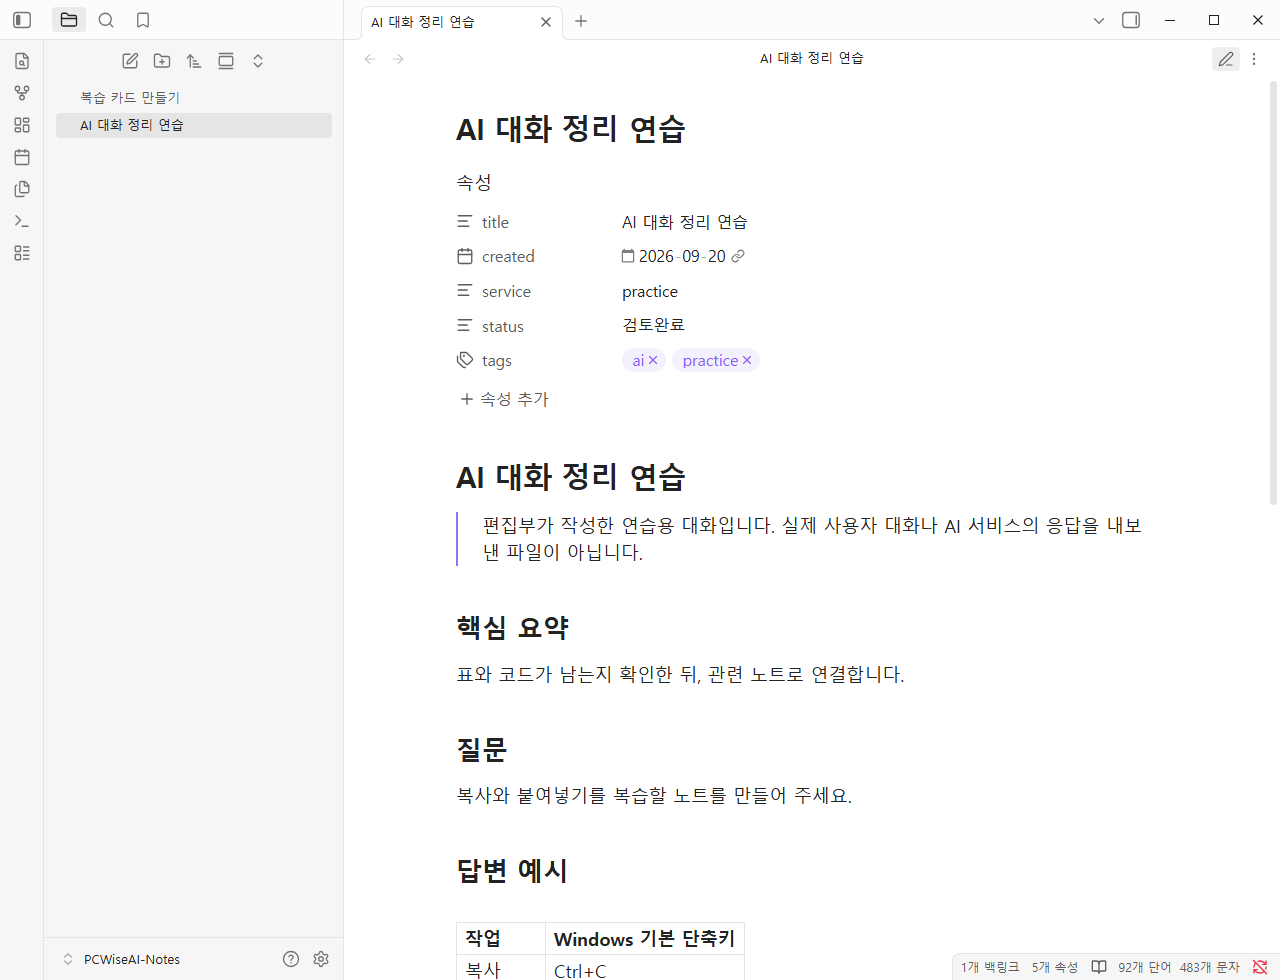
Task: Remove the ai tag
Action: pos(653,360)
